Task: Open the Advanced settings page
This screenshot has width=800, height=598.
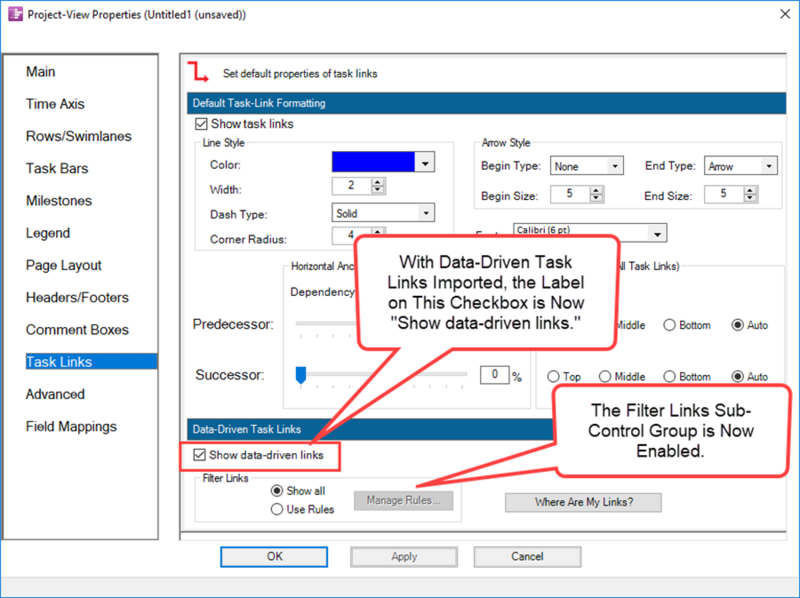Action: [x=55, y=394]
